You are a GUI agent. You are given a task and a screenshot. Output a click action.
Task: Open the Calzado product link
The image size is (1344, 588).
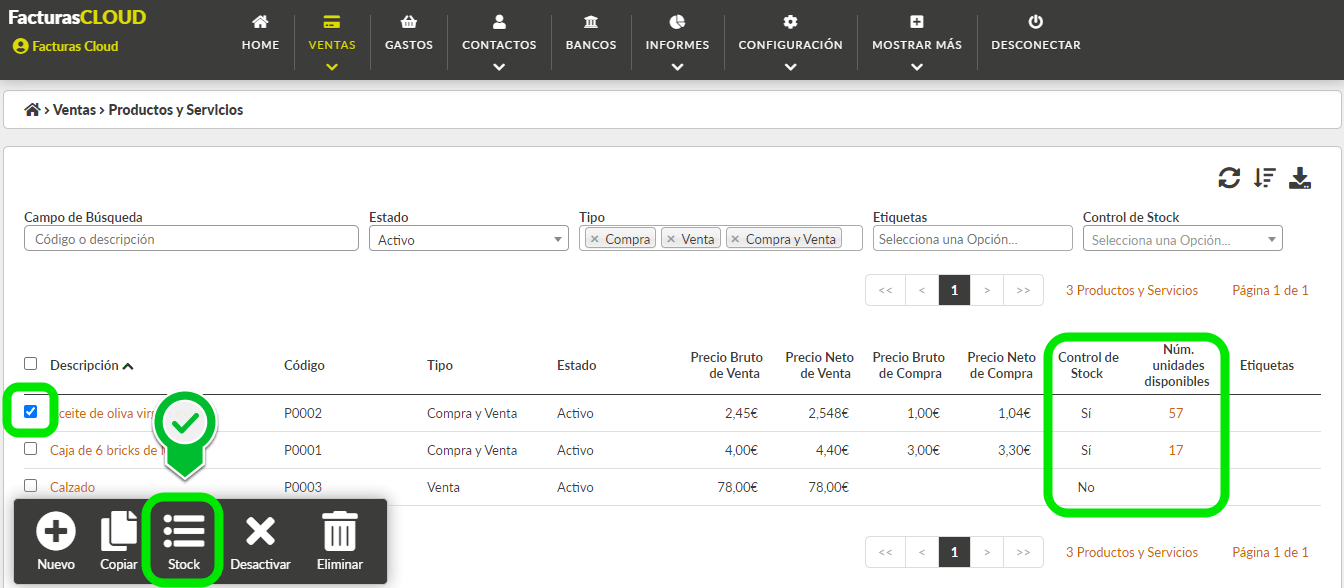72,487
